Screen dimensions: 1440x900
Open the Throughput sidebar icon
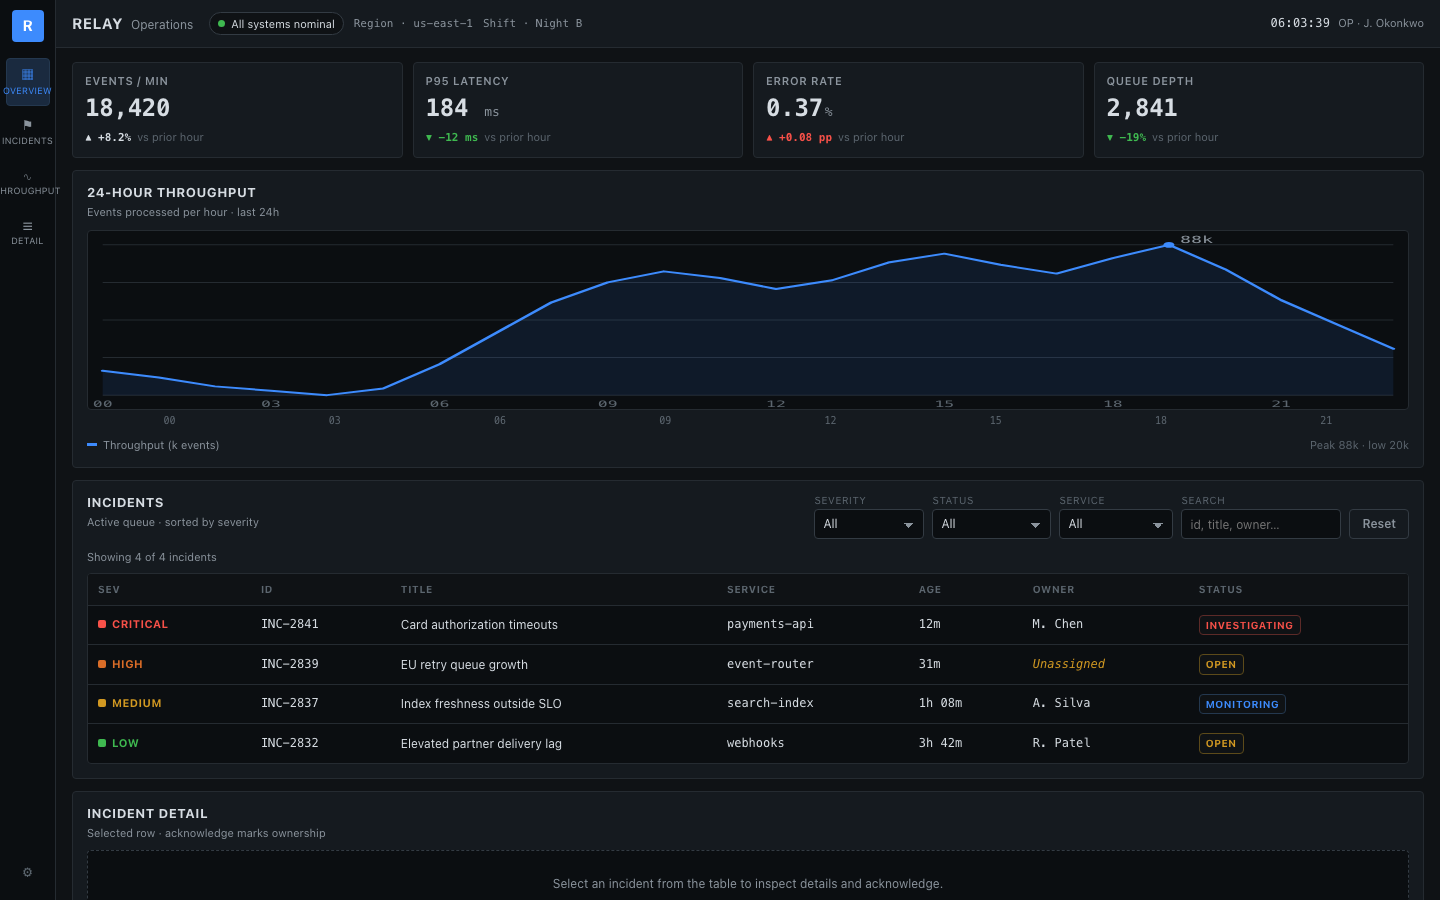(x=27, y=182)
